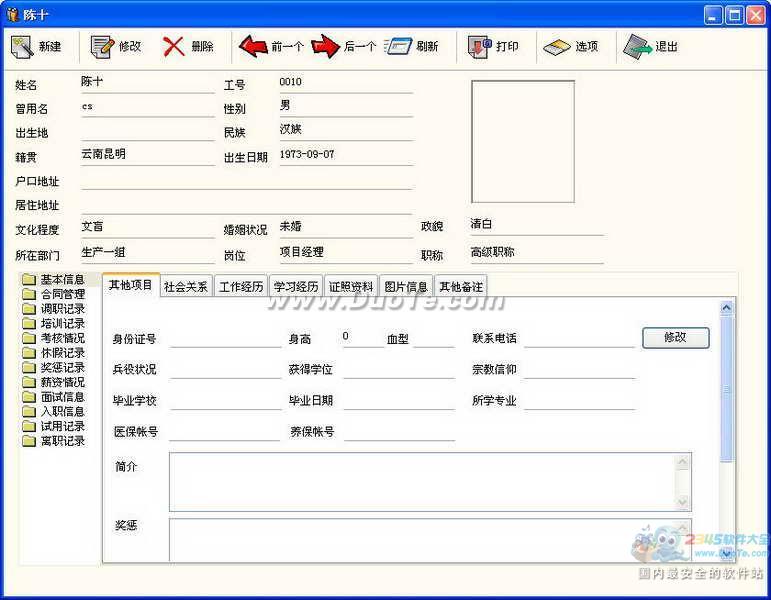Open 离职记录 folder in the sidebar
Viewport: 771px width, 600px height.
pos(62,441)
